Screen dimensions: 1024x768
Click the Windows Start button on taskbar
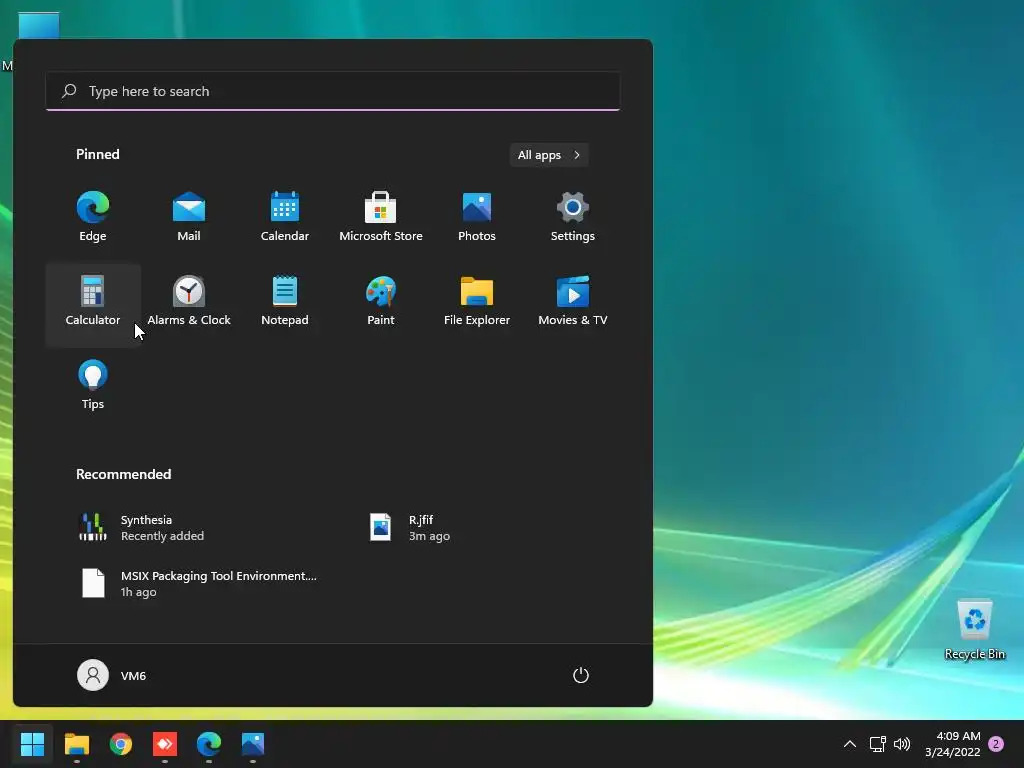(x=32, y=744)
